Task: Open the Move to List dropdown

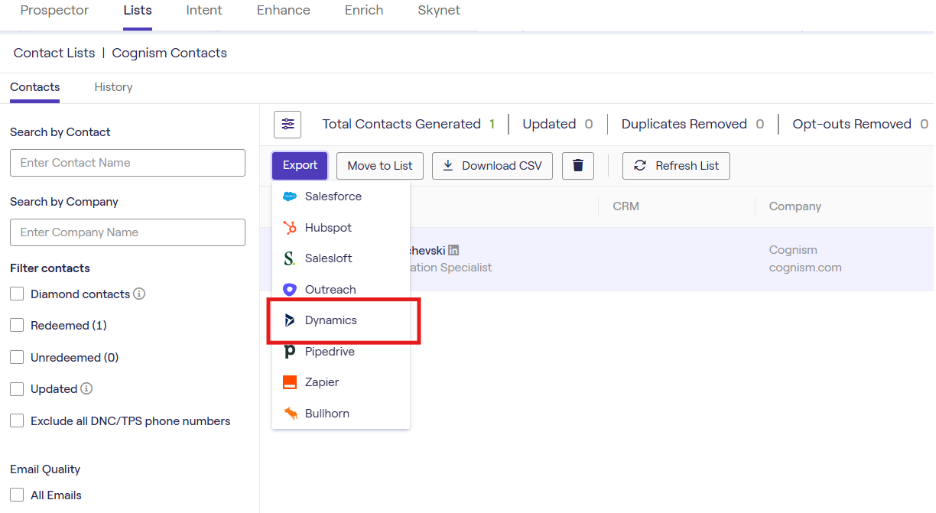Action: click(x=380, y=166)
